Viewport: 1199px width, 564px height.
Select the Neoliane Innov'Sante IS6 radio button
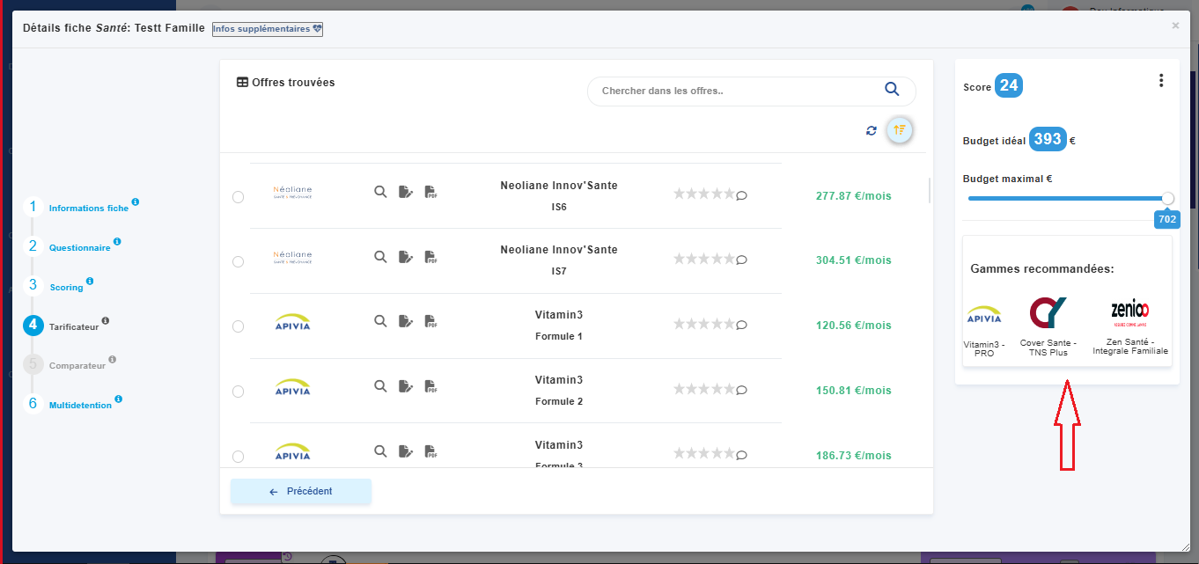tap(238, 197)
